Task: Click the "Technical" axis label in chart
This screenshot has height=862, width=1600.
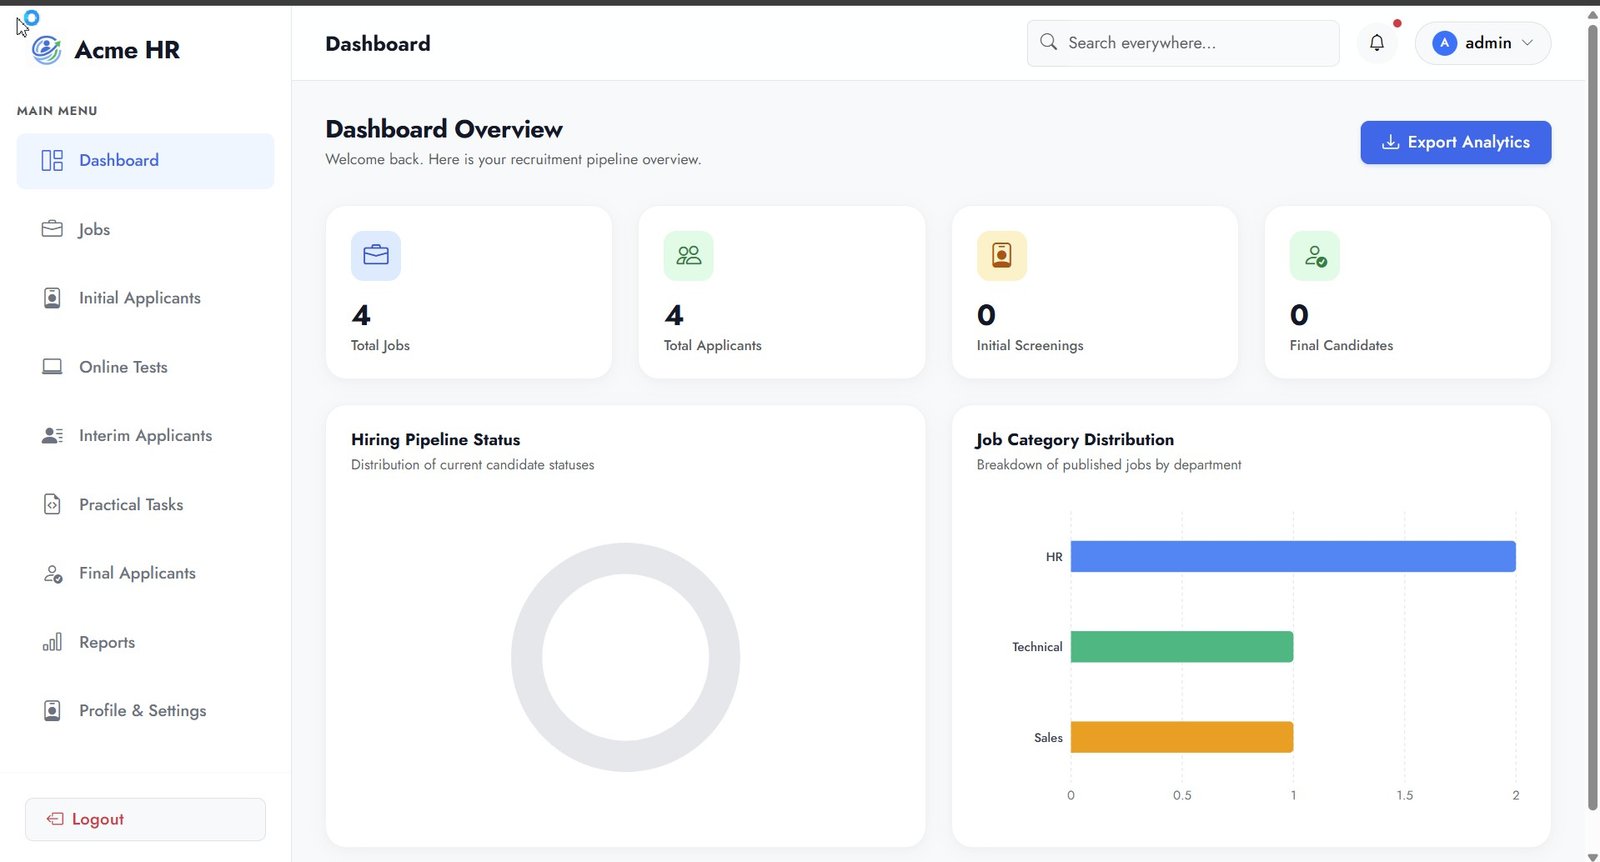Action: [1037, 647]
